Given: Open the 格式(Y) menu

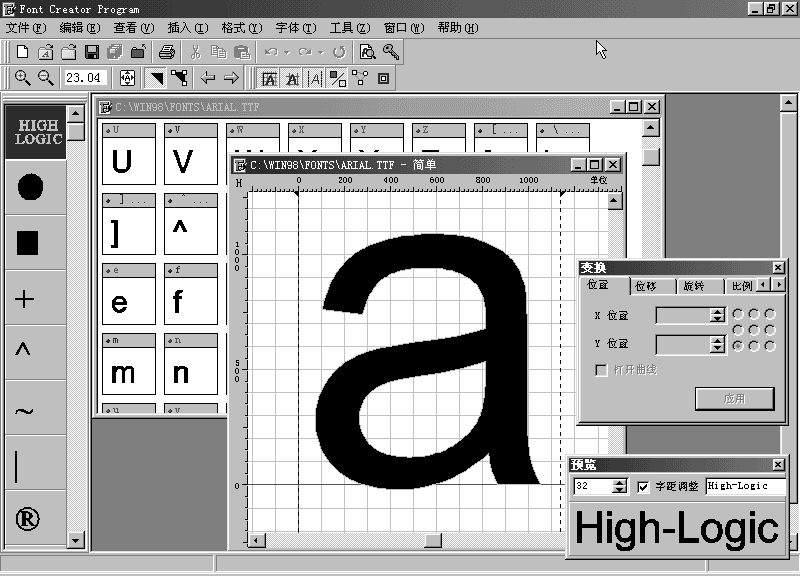Looking at the screenshot, I should 241,28.
